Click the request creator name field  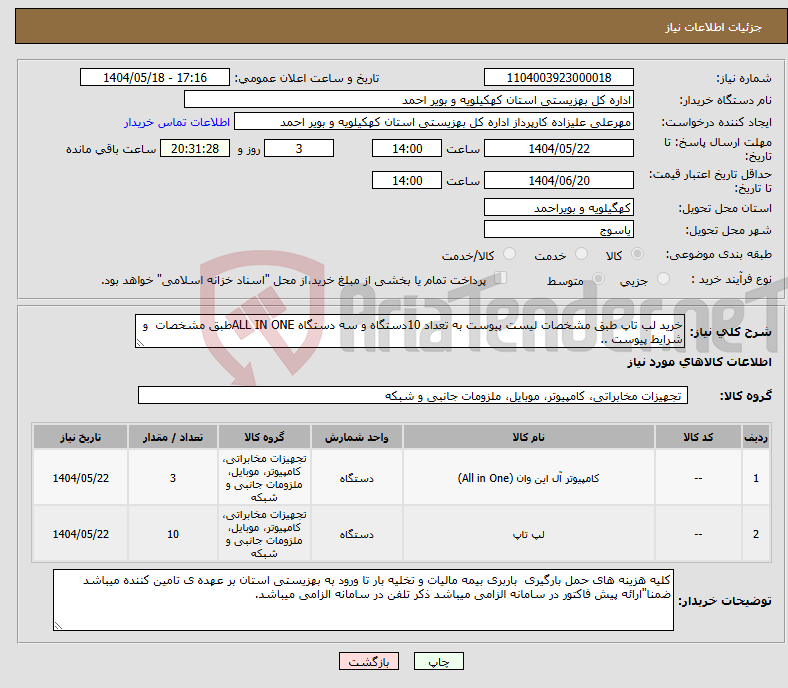(x=434, y=122)
